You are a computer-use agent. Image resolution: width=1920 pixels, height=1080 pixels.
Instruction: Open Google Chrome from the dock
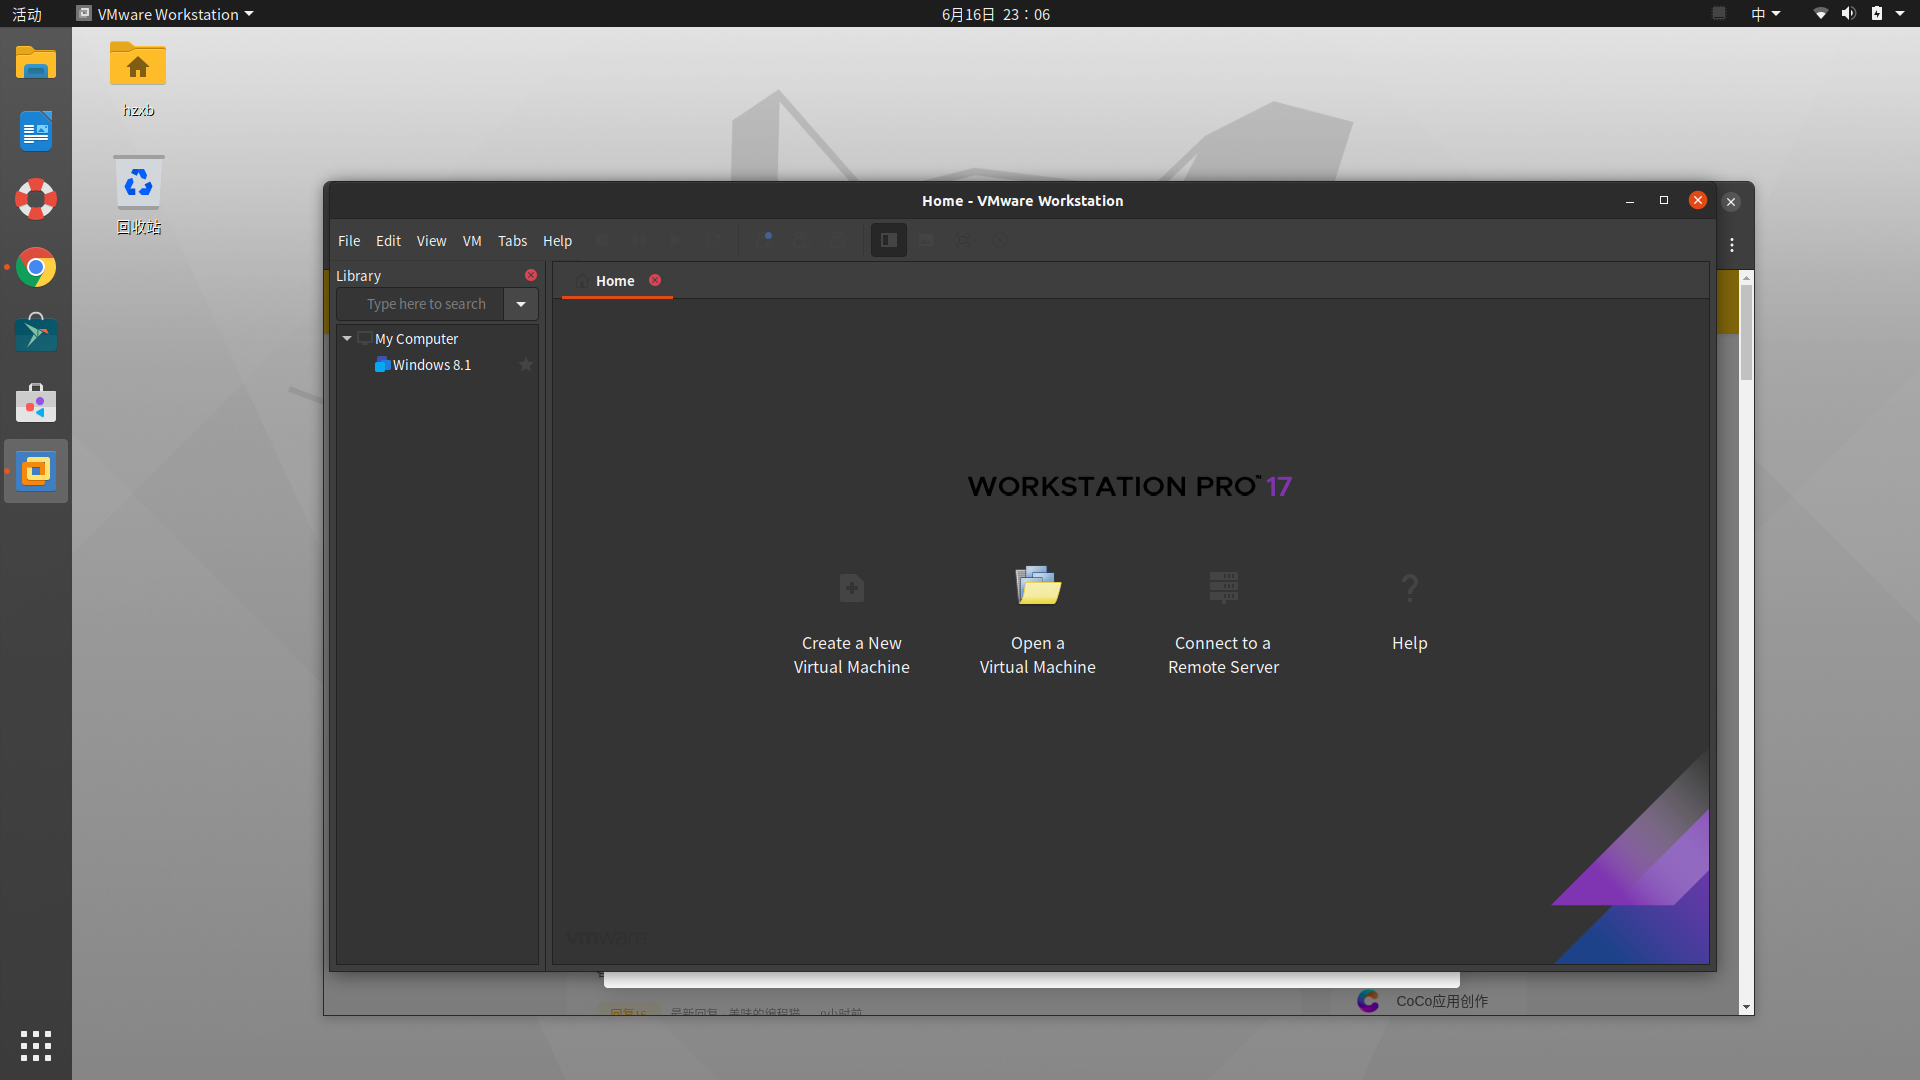pos(36,267)
